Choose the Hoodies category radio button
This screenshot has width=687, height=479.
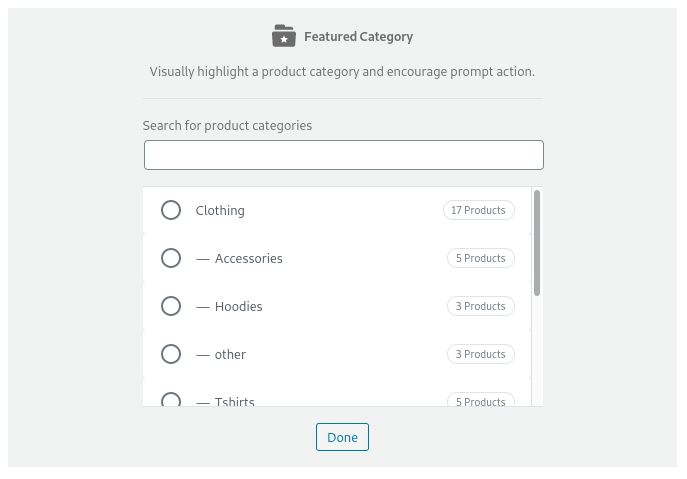[x=171, y=306]
